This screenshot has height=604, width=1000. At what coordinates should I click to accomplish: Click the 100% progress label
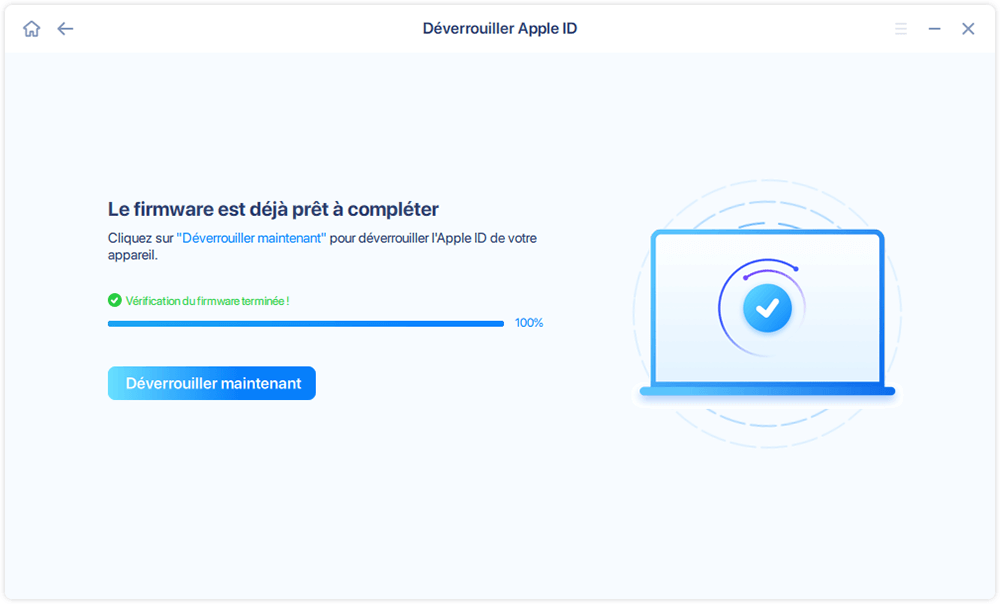[x=529, y=323]
